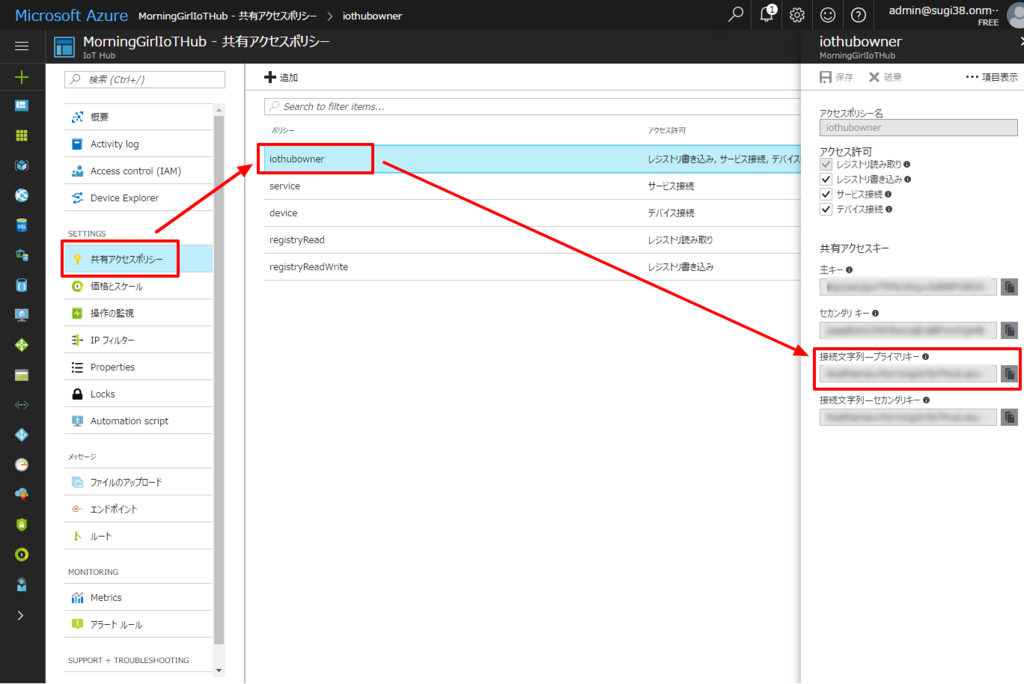Copy the secondary key (セカンダリ キー) value
The width and height of the screenshot is (1024, 684).
pyautogui.click(x=1009, y=331)
